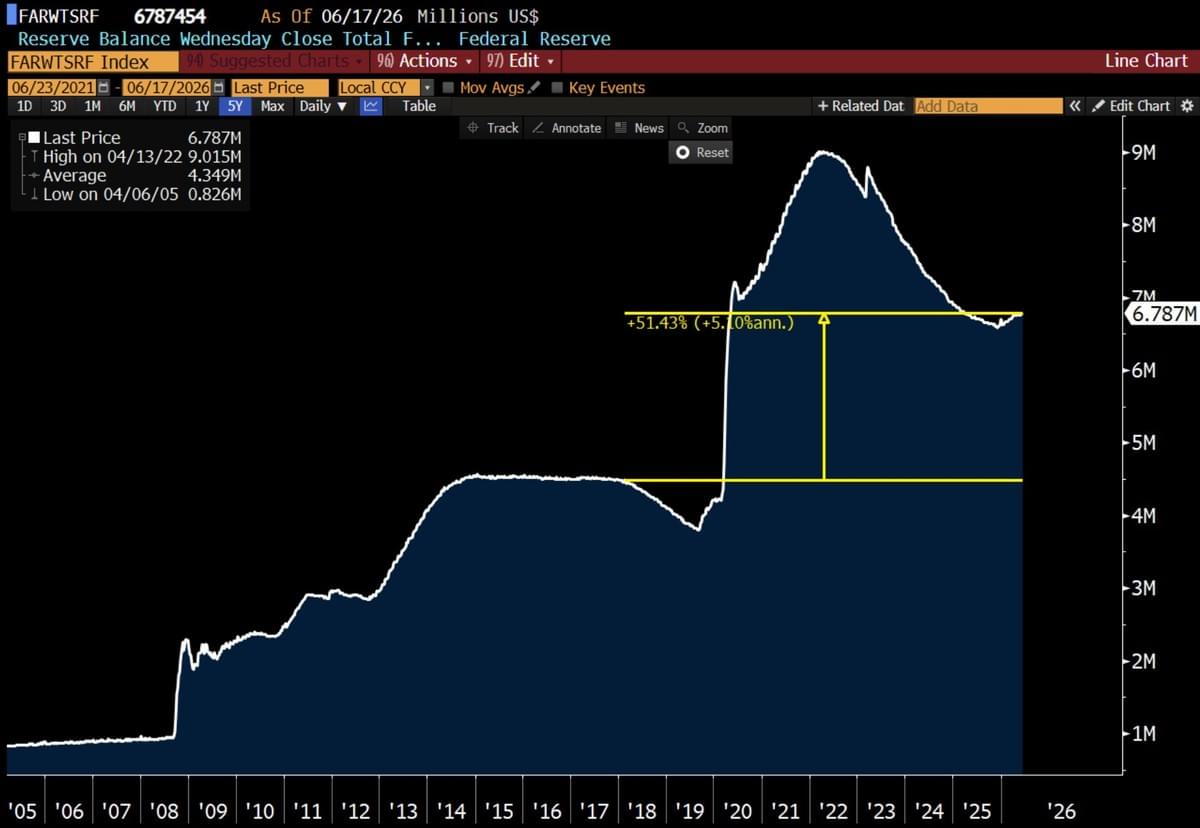Collapse the legend tree expander
This screenshot has width=1200, height=828.
[22, 138]
